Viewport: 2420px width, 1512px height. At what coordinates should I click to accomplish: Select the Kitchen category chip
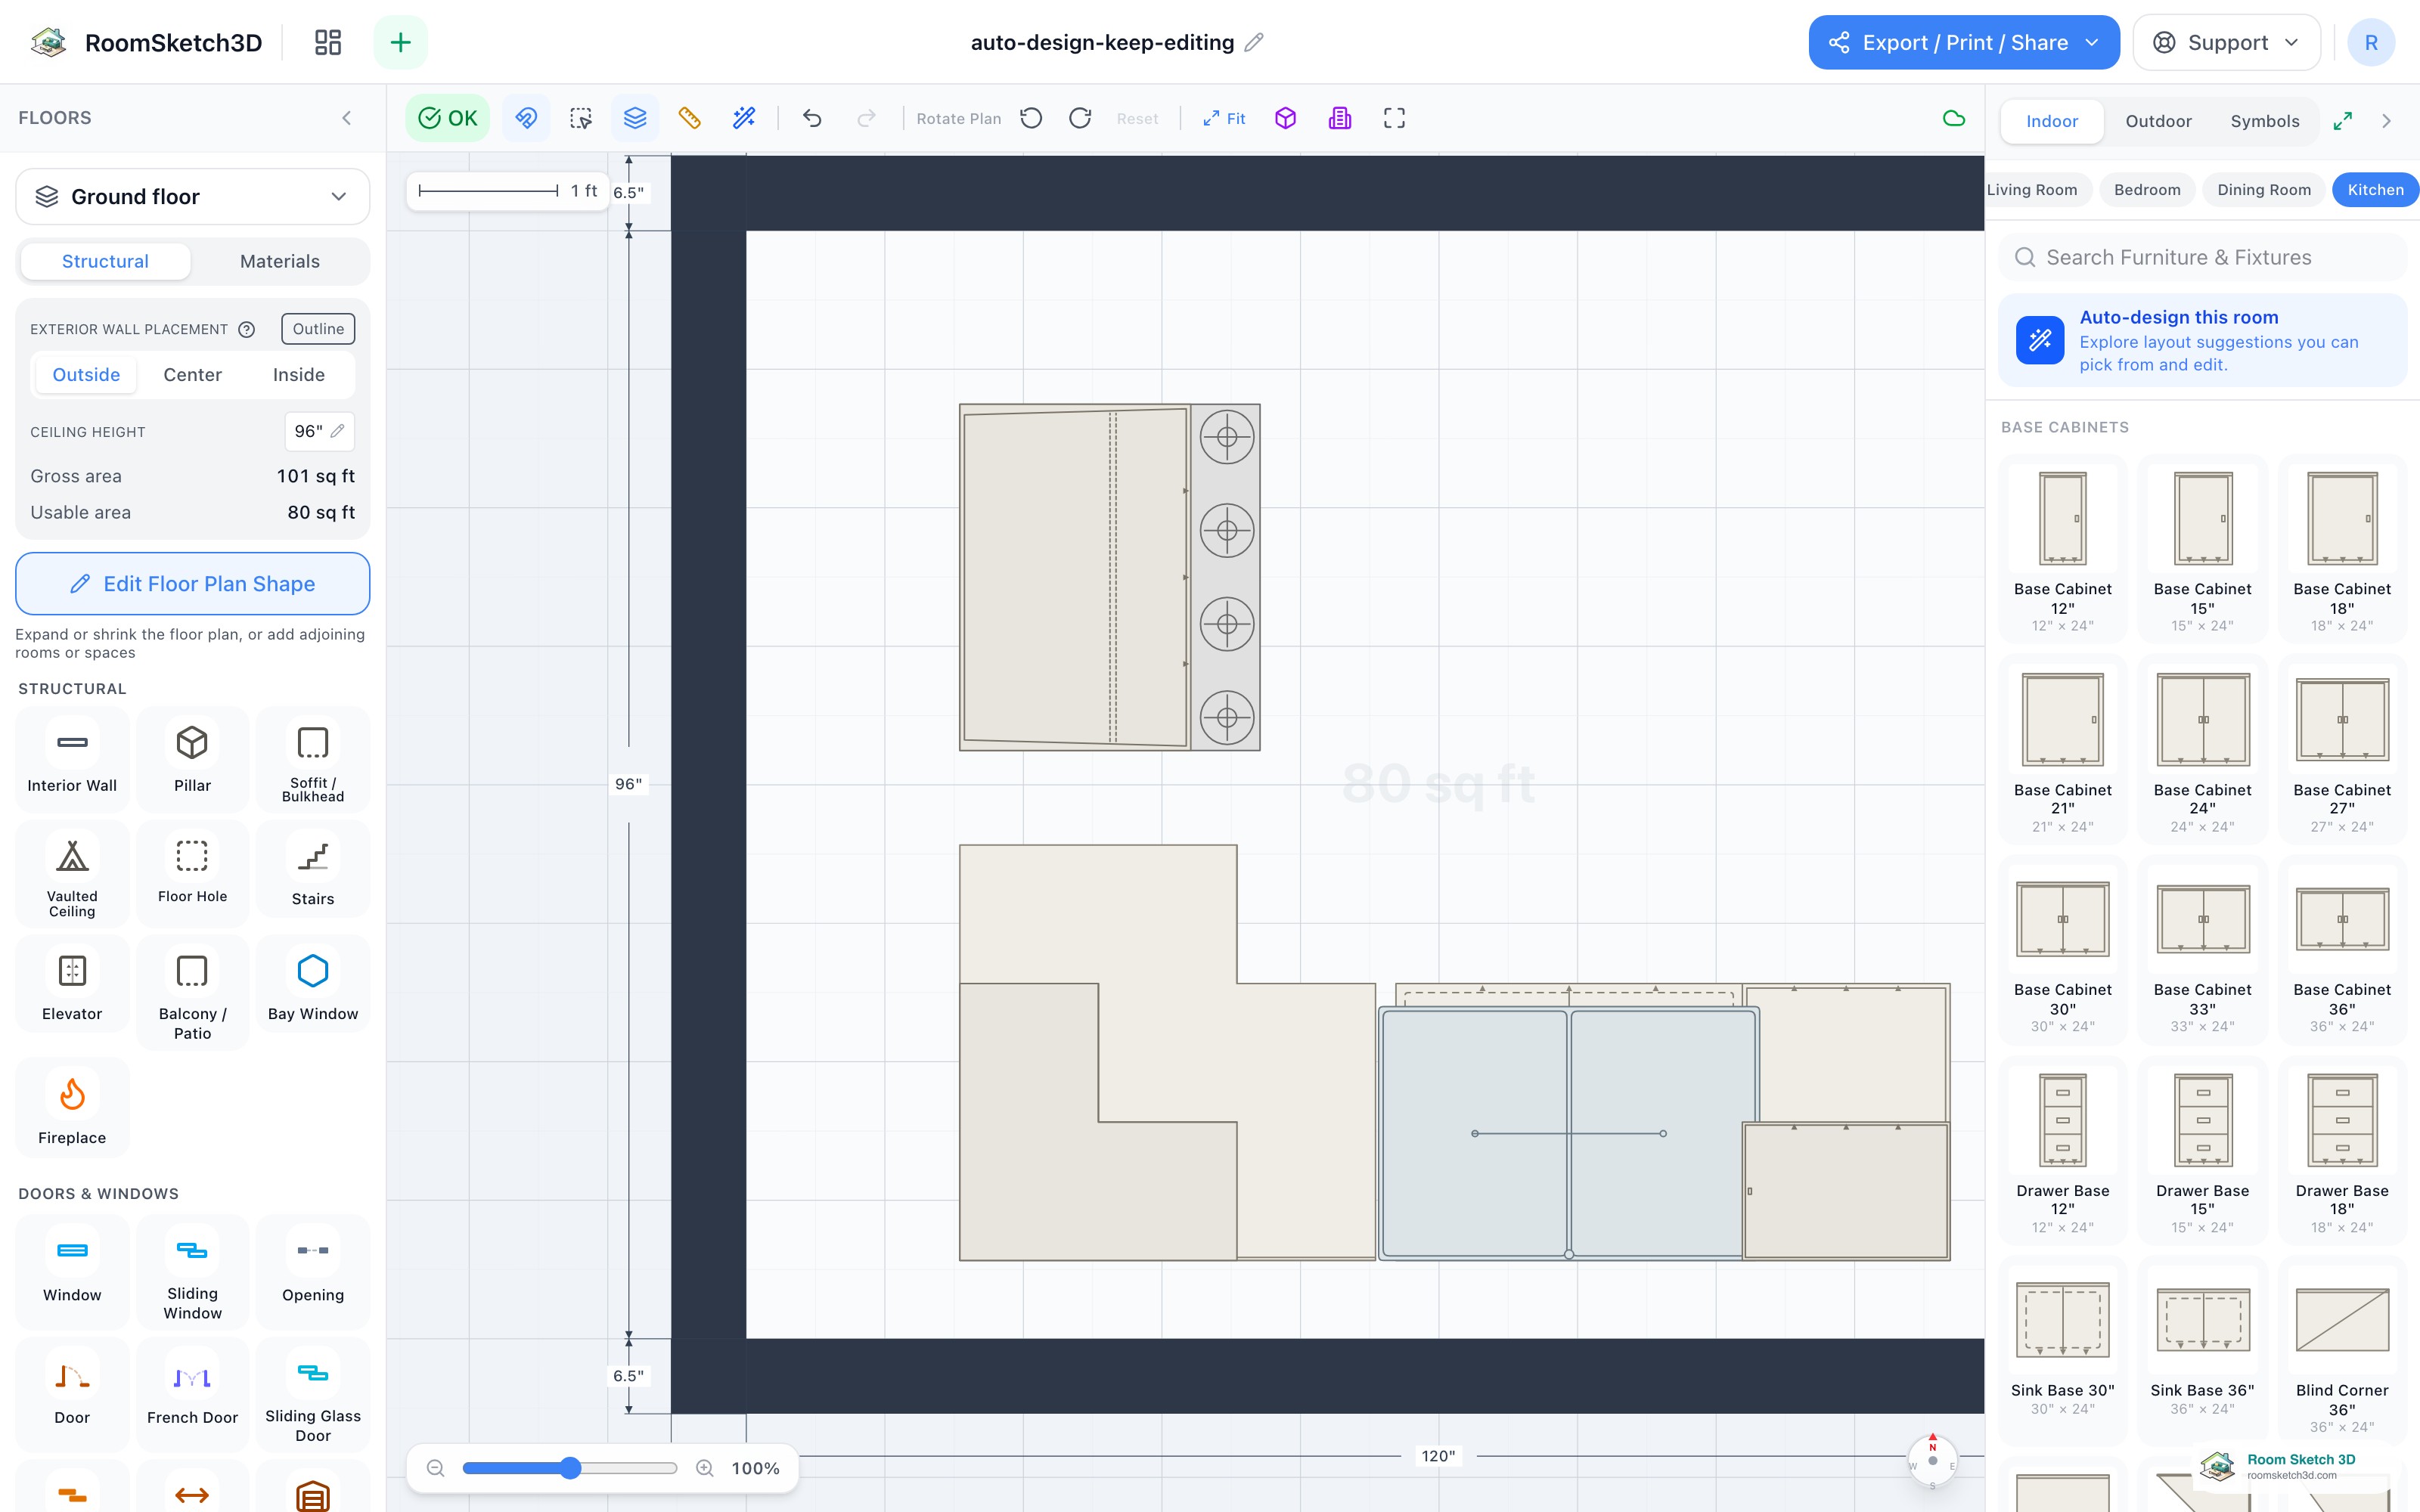2375,190
